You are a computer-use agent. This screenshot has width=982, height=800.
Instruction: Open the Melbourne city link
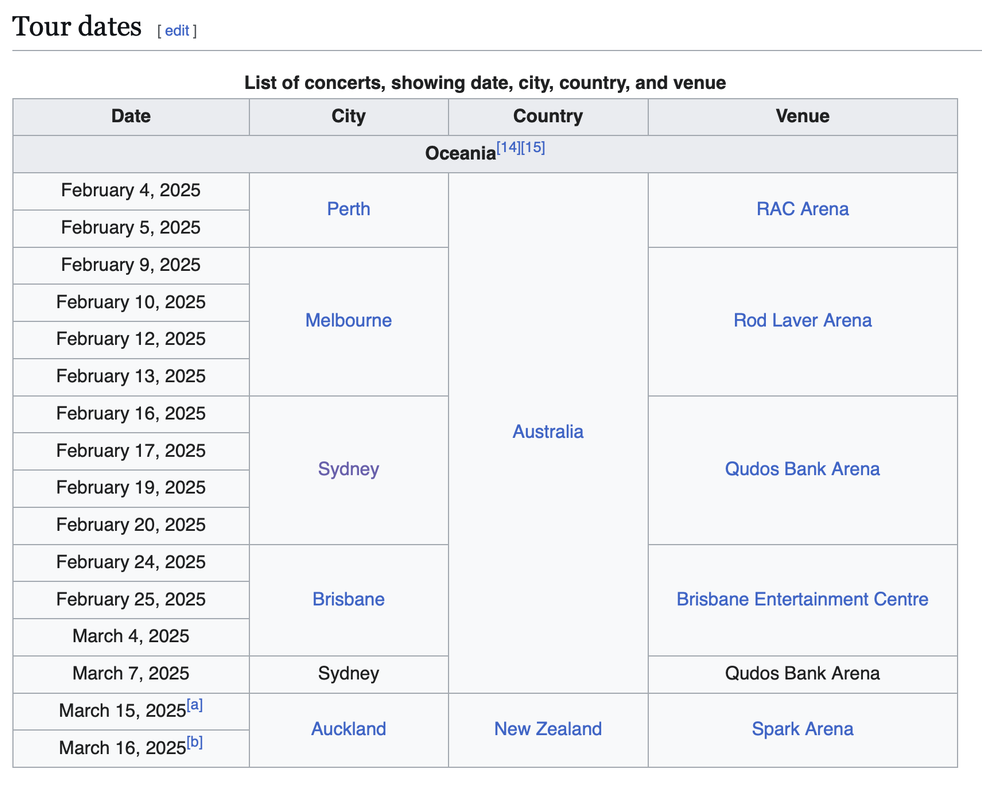[x=348, y=320]
